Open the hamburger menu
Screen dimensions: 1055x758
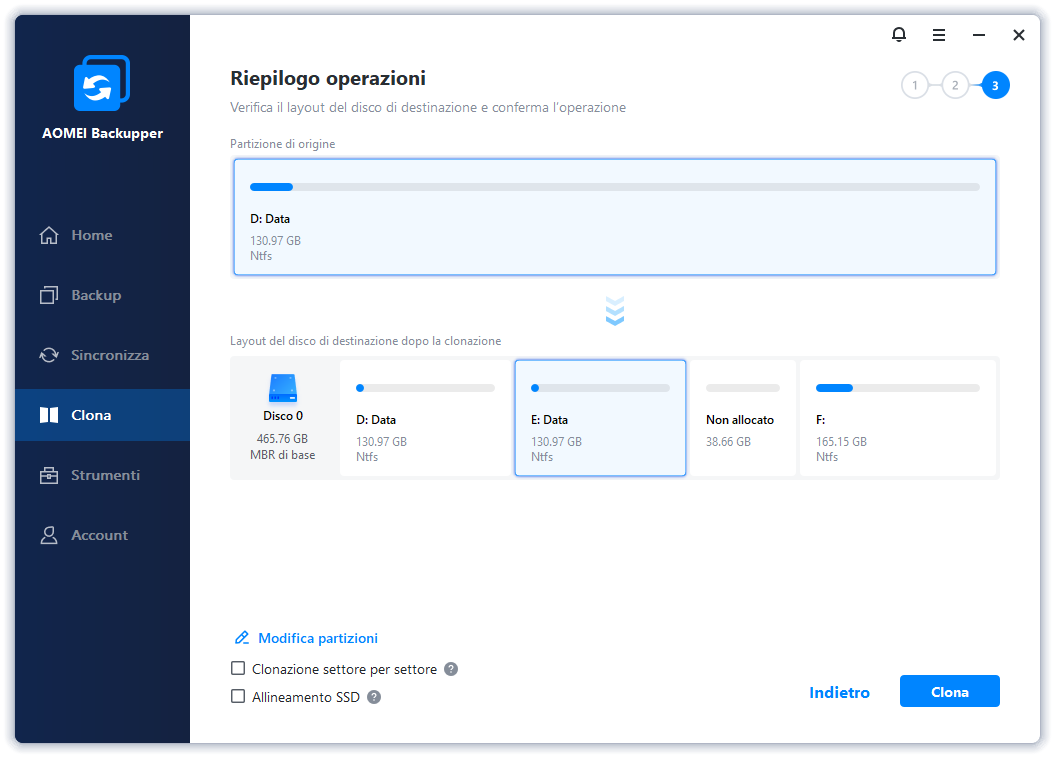[x=939, y=35]
